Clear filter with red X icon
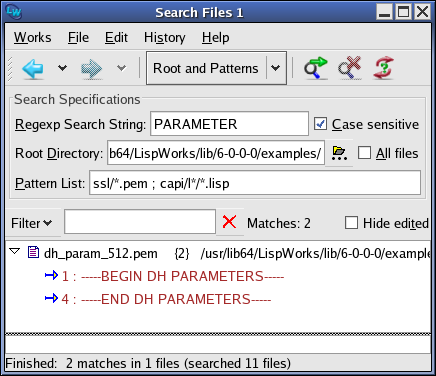The image size is (436, 376). tap(229, 222)
